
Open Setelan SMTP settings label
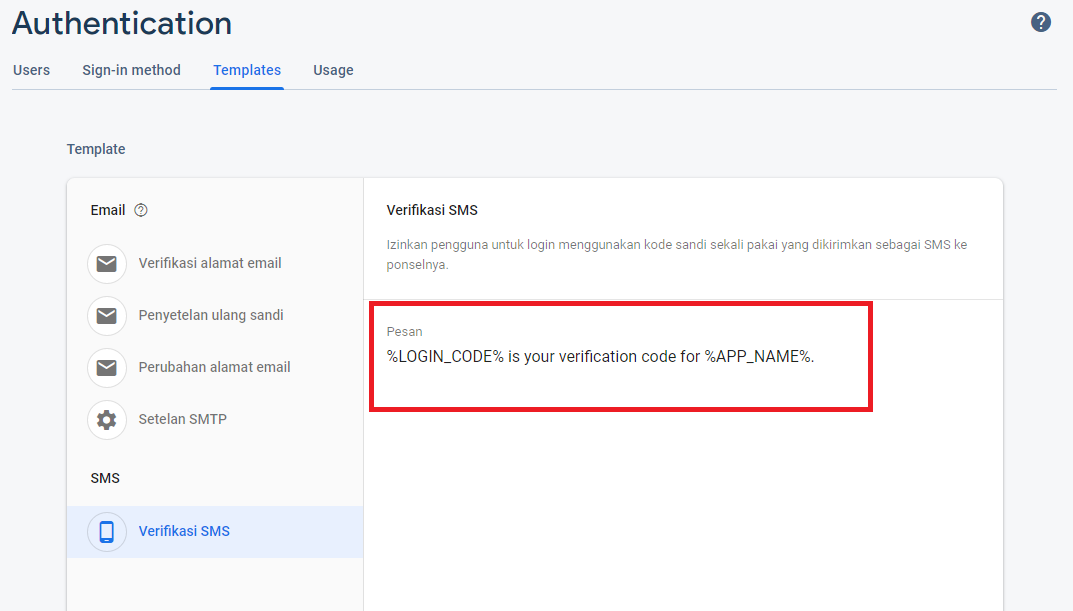[x=182, y=419]
